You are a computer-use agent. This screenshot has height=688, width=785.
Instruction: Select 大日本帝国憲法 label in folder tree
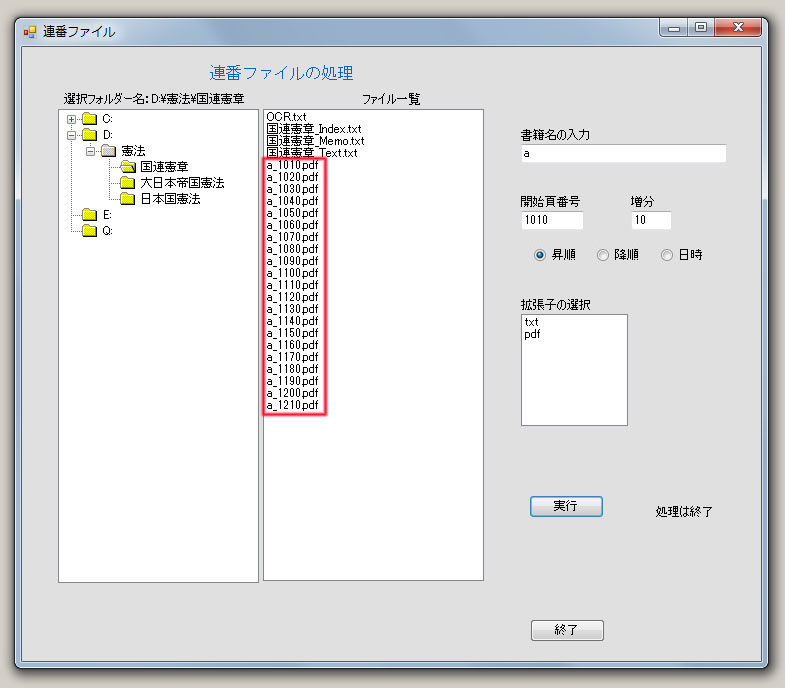pos(182,183)
